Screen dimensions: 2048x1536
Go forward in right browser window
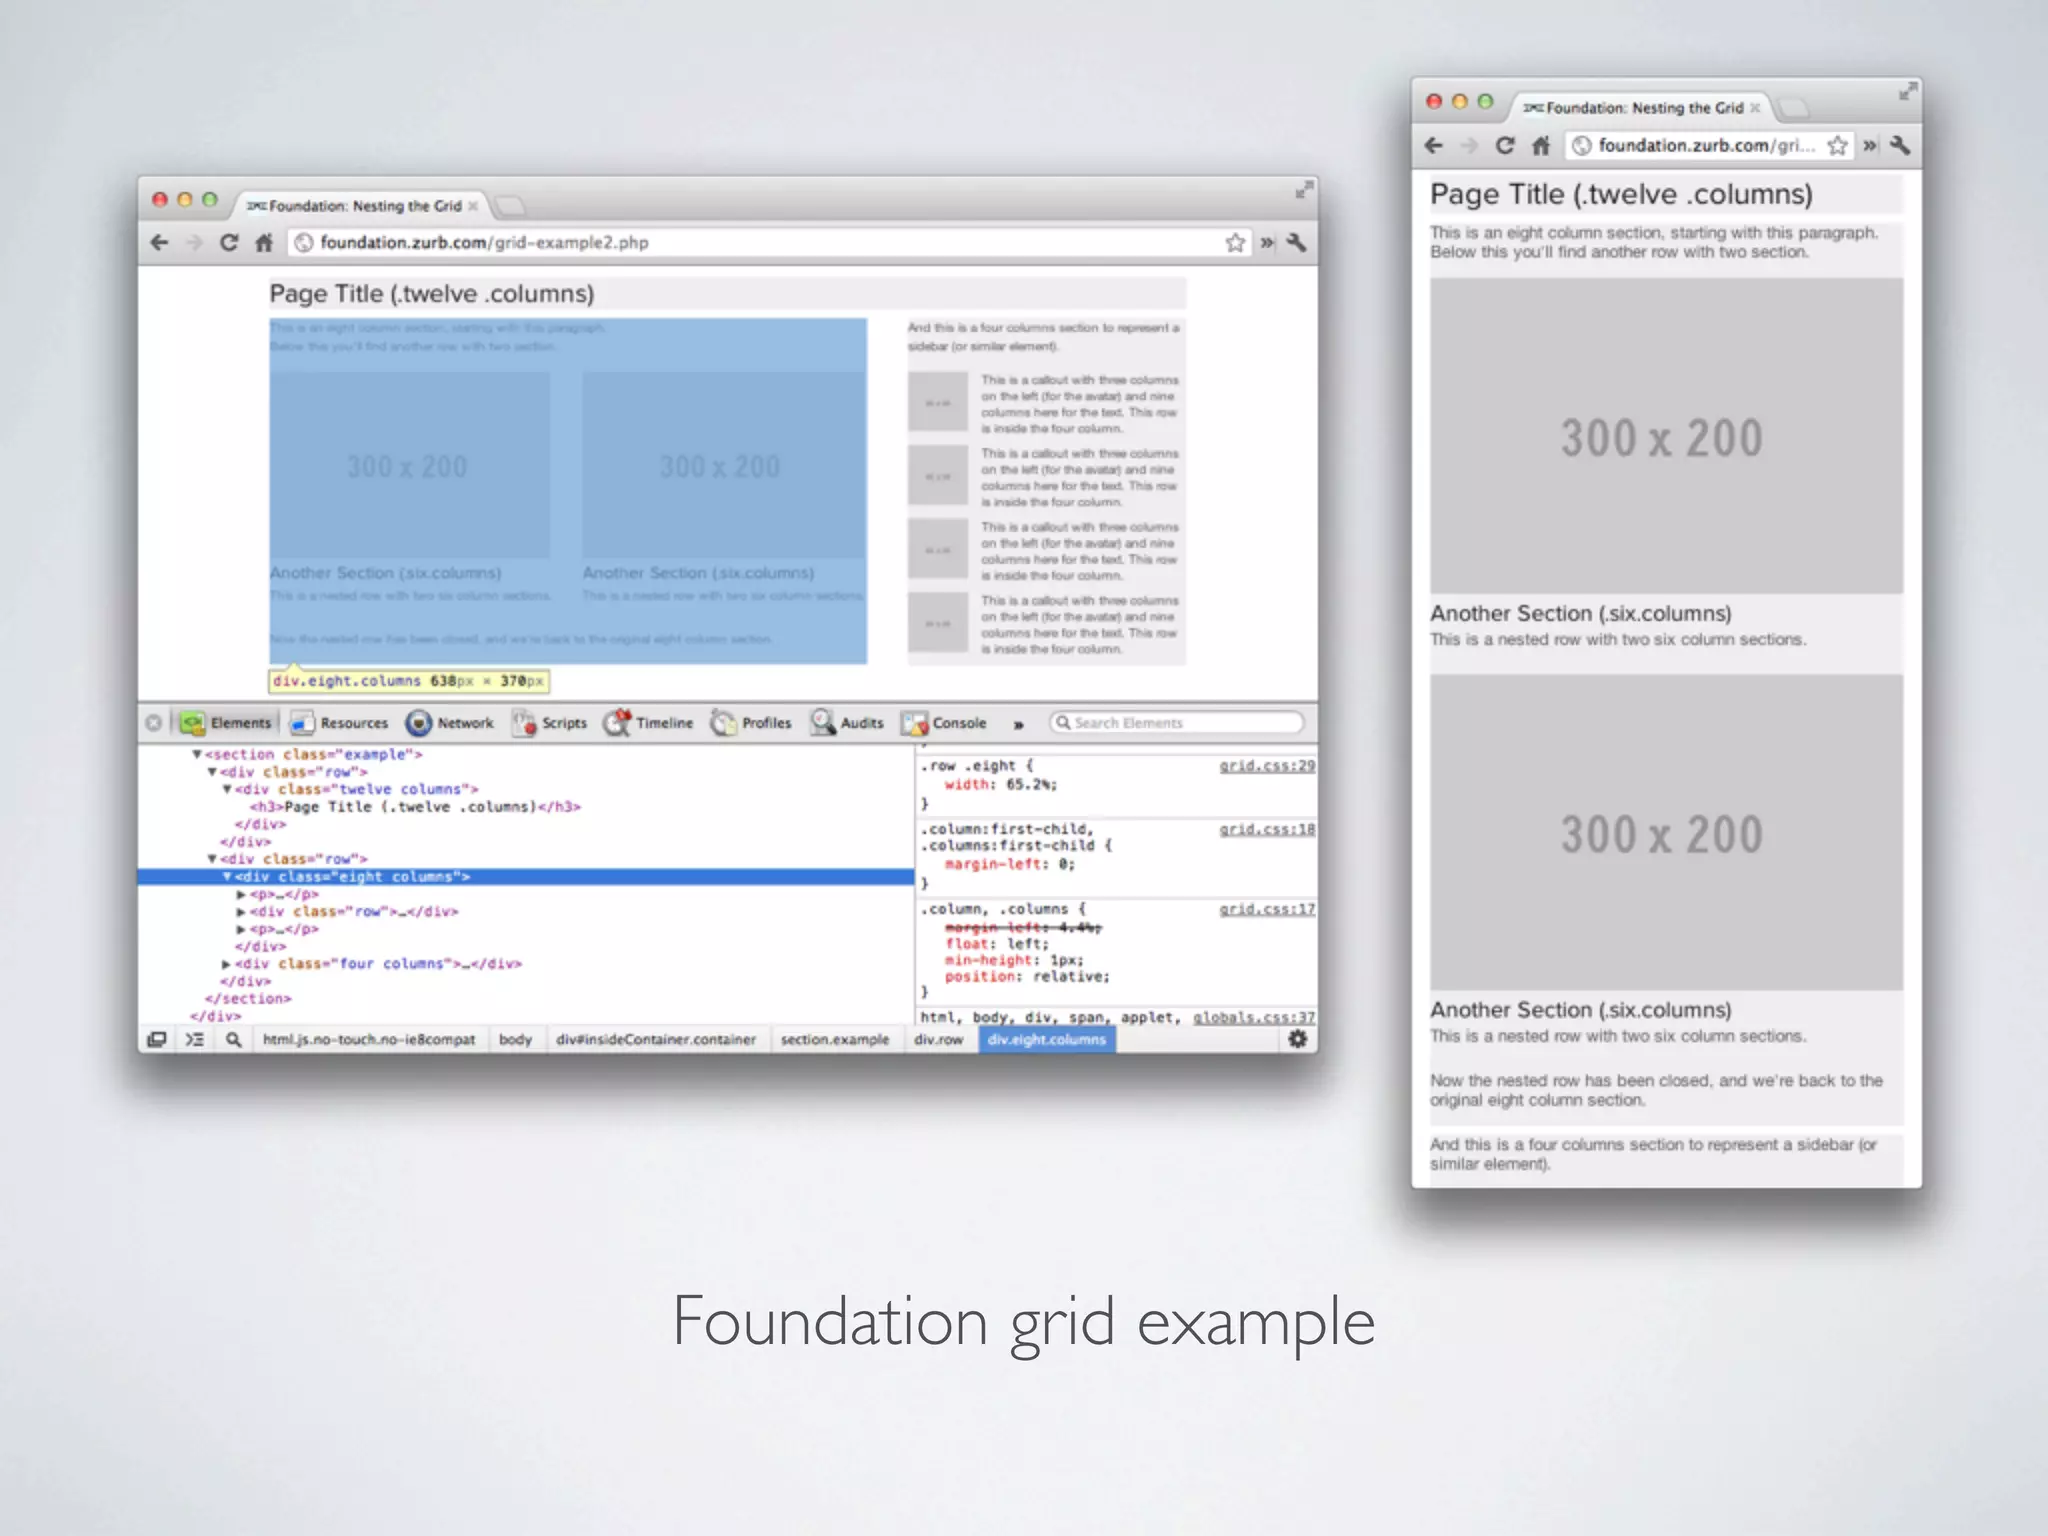tap(1469, 146)
